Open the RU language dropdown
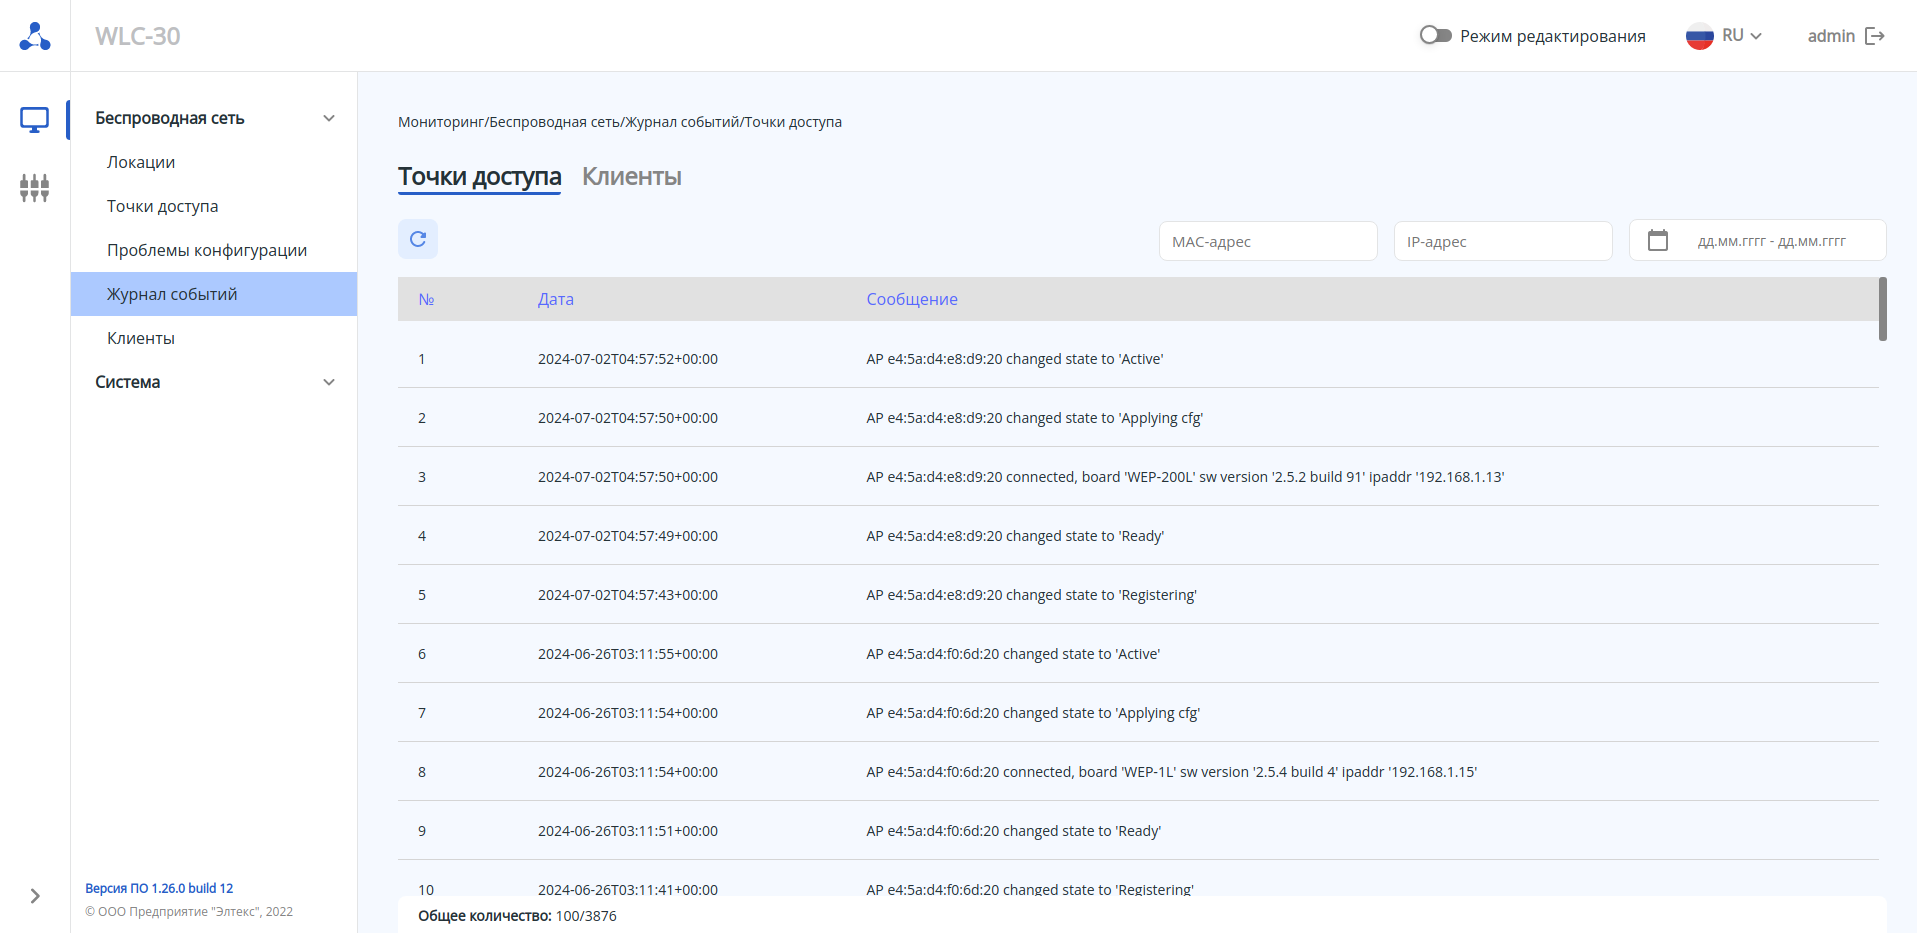1917x933 pixels. pyautogui.click(x=1742, y=36)
